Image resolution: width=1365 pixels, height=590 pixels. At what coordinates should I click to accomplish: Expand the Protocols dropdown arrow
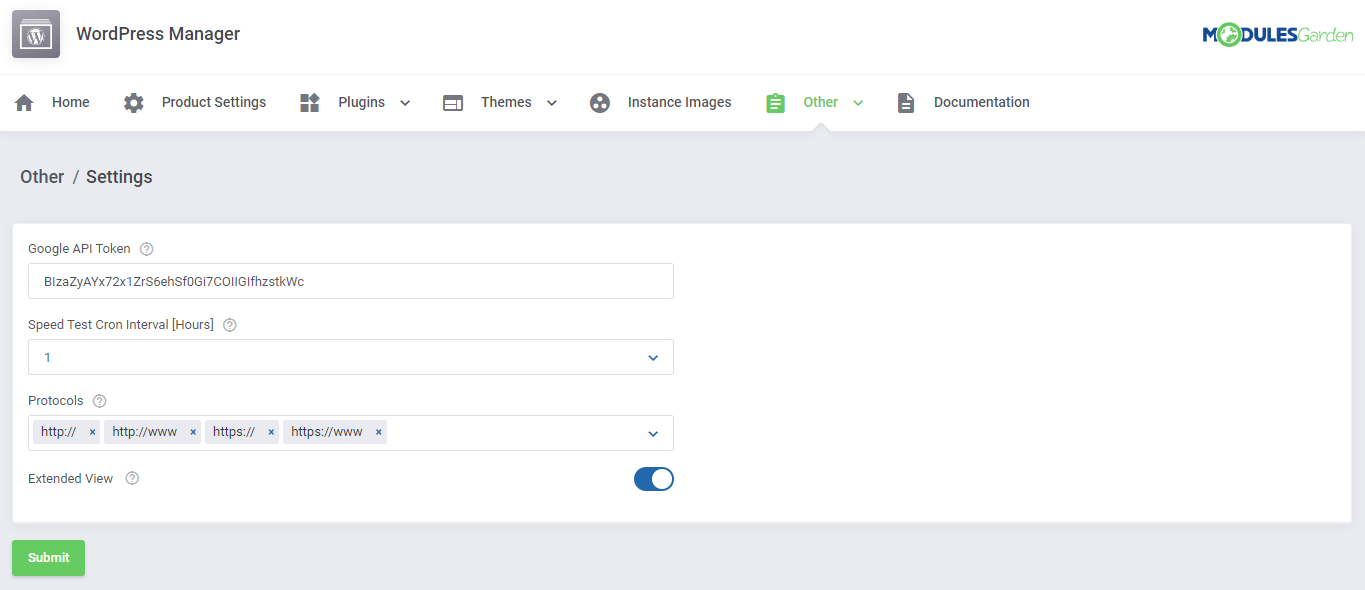pyautogui.click(x=653, y=433)
